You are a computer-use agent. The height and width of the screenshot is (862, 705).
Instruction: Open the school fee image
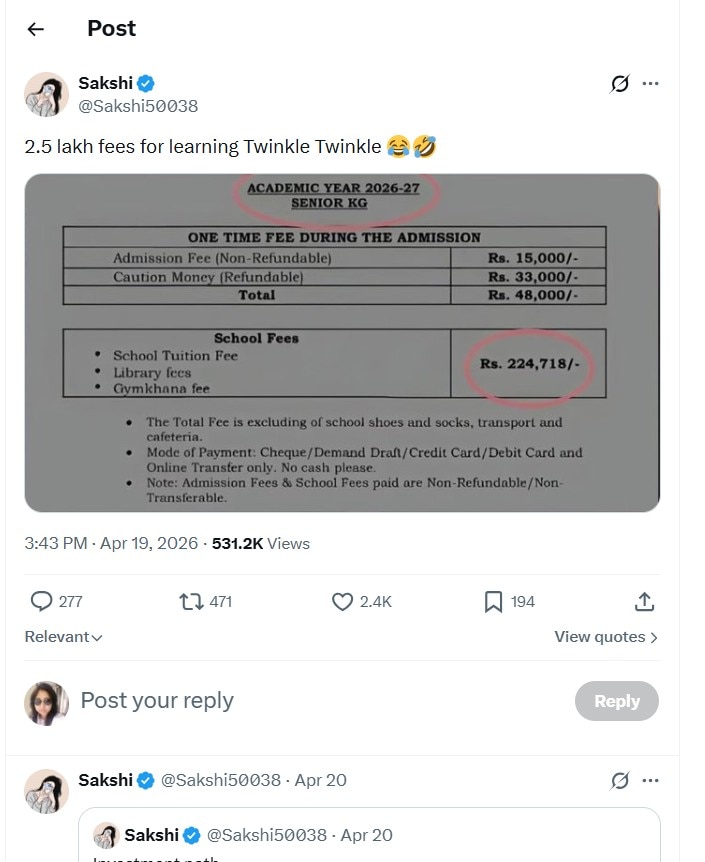pos(342,343)
